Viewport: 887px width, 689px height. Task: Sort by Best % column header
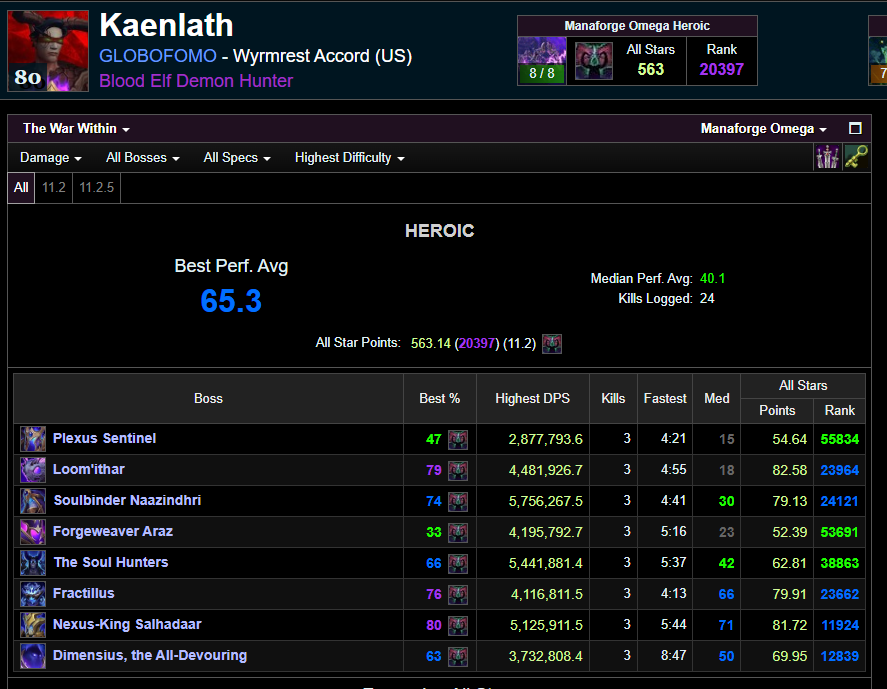[x=440, y=398]
